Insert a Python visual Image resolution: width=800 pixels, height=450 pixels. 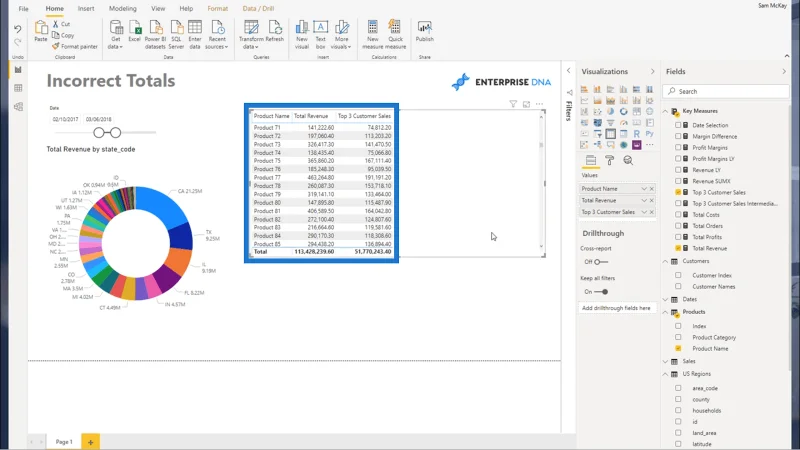[649, 134]
